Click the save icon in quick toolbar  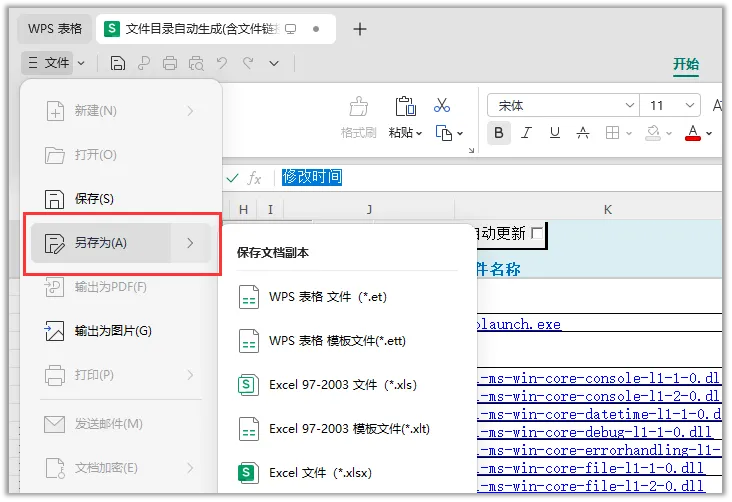pyautogui.click(x=118, y=63)
